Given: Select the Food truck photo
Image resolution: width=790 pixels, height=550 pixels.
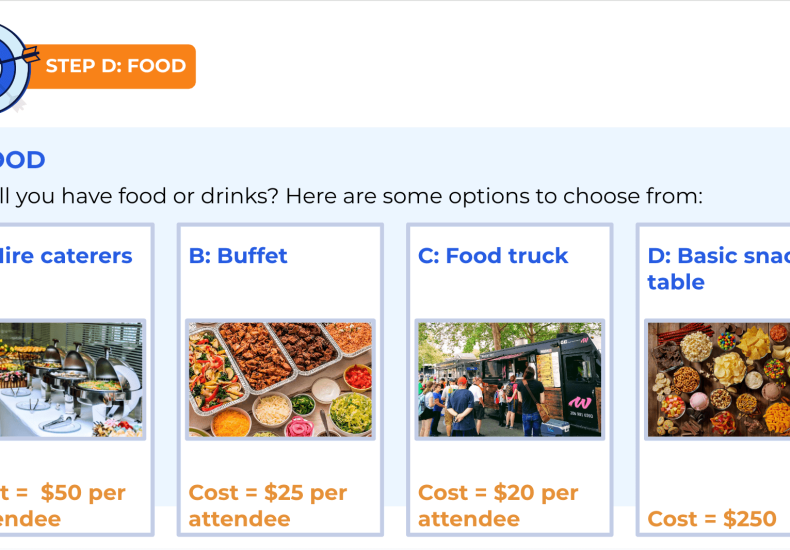Looking at the screenshot, I should [x=509, y=379].
